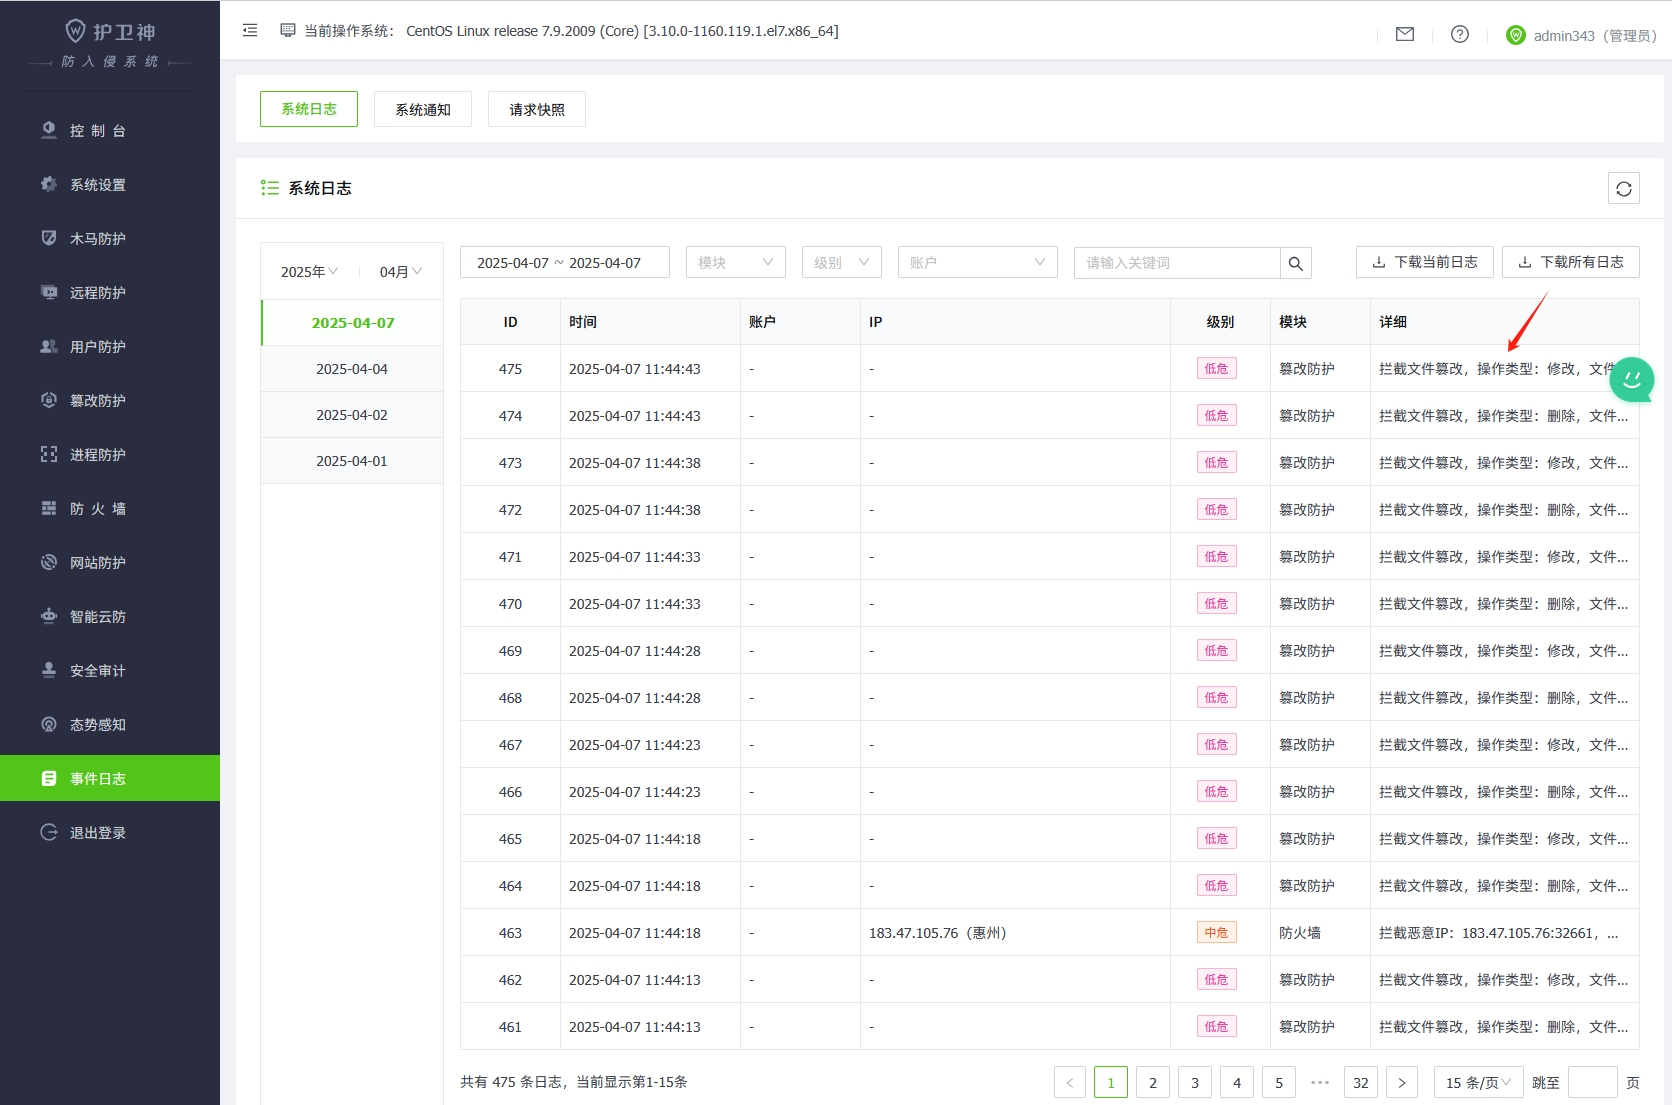Image resolution: width=1672 pixels, height=1105 pixels.
Task: Select log date 2025-04-02
Action: [x=352, y=415]
